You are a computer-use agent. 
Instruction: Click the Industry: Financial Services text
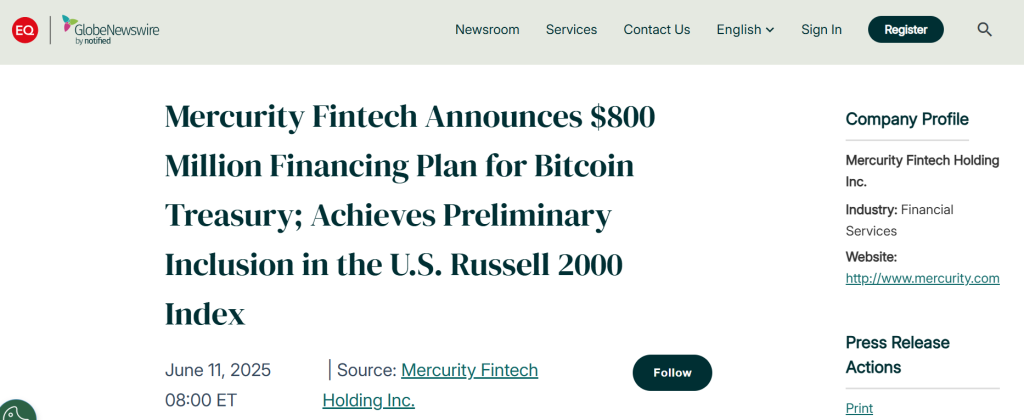pyautogui.click(x=899, y=220)
